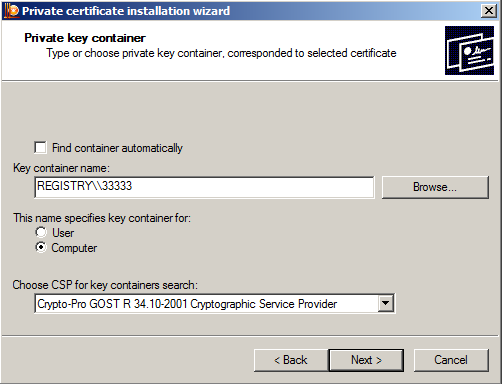Open the Crypto-Pro GOST R 34.10-2001 provider list

pyautogui.click(x=215, y=303)
